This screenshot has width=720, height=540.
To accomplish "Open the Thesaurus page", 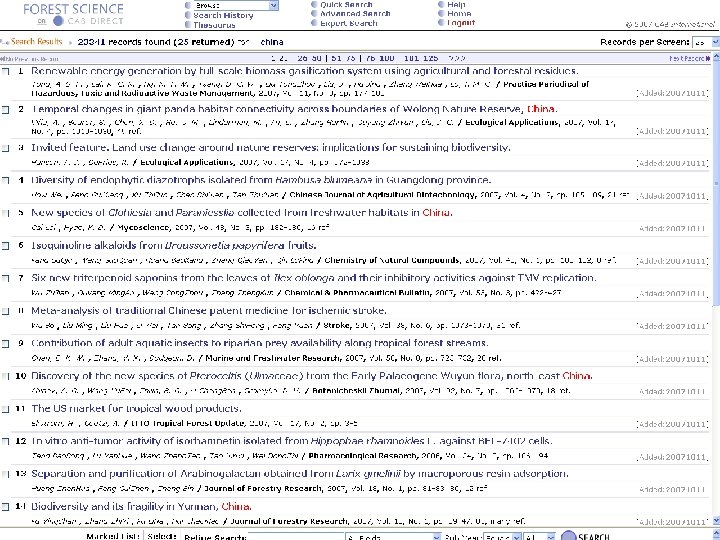I will pyautogui.click(x=214, y=25).
